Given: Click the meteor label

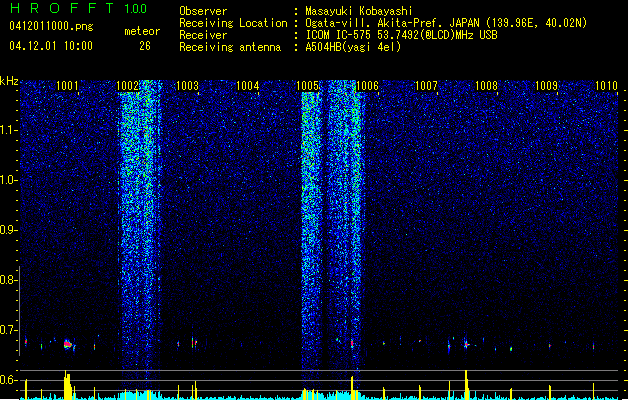Looking at the screenshot, I should tap(142, 31).
